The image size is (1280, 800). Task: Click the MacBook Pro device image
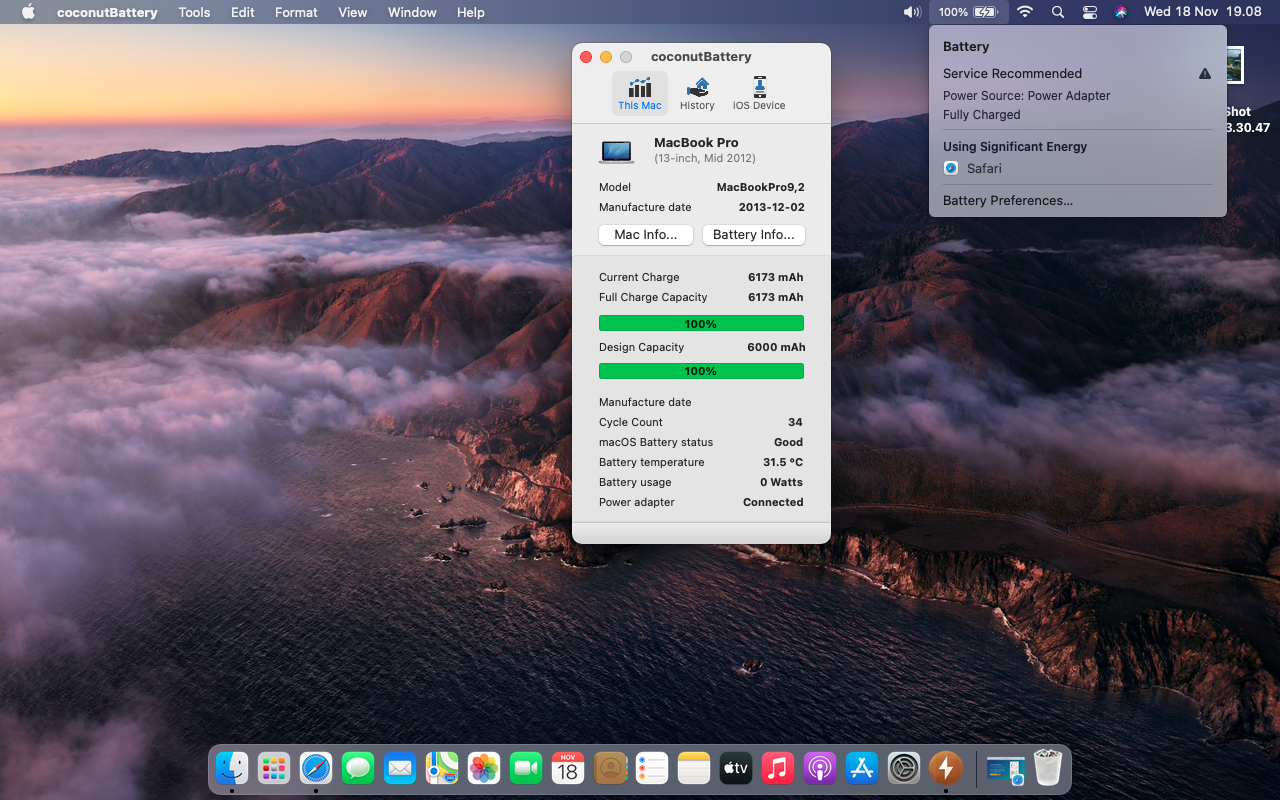coord(616,151)
